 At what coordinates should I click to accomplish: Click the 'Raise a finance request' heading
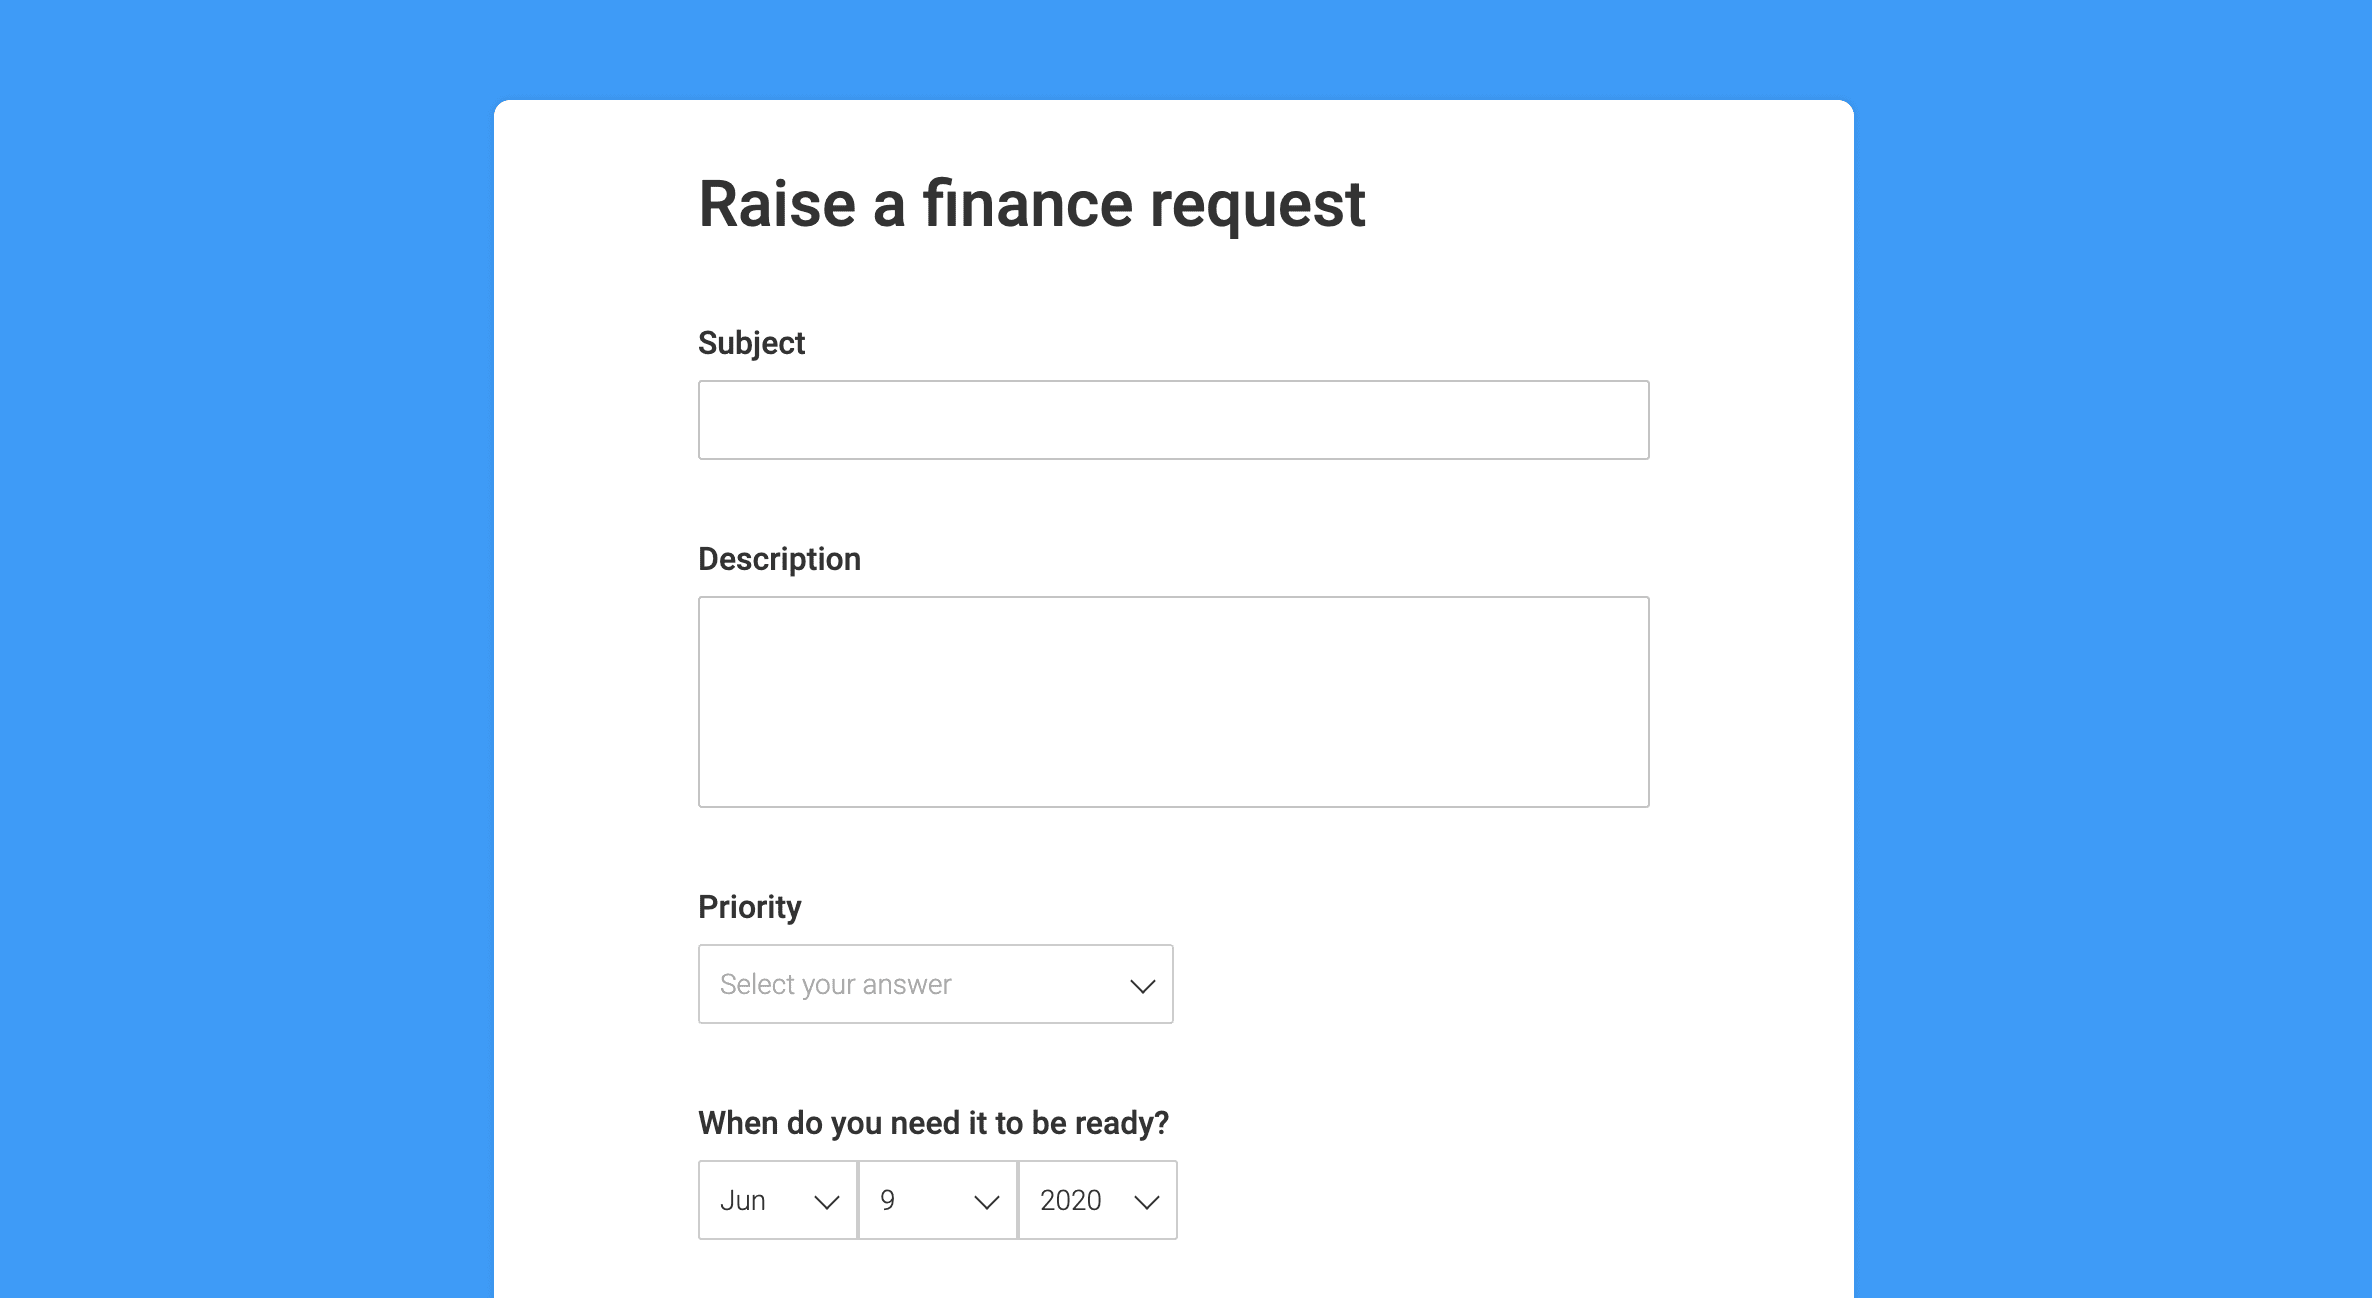tap(1032, 204)
